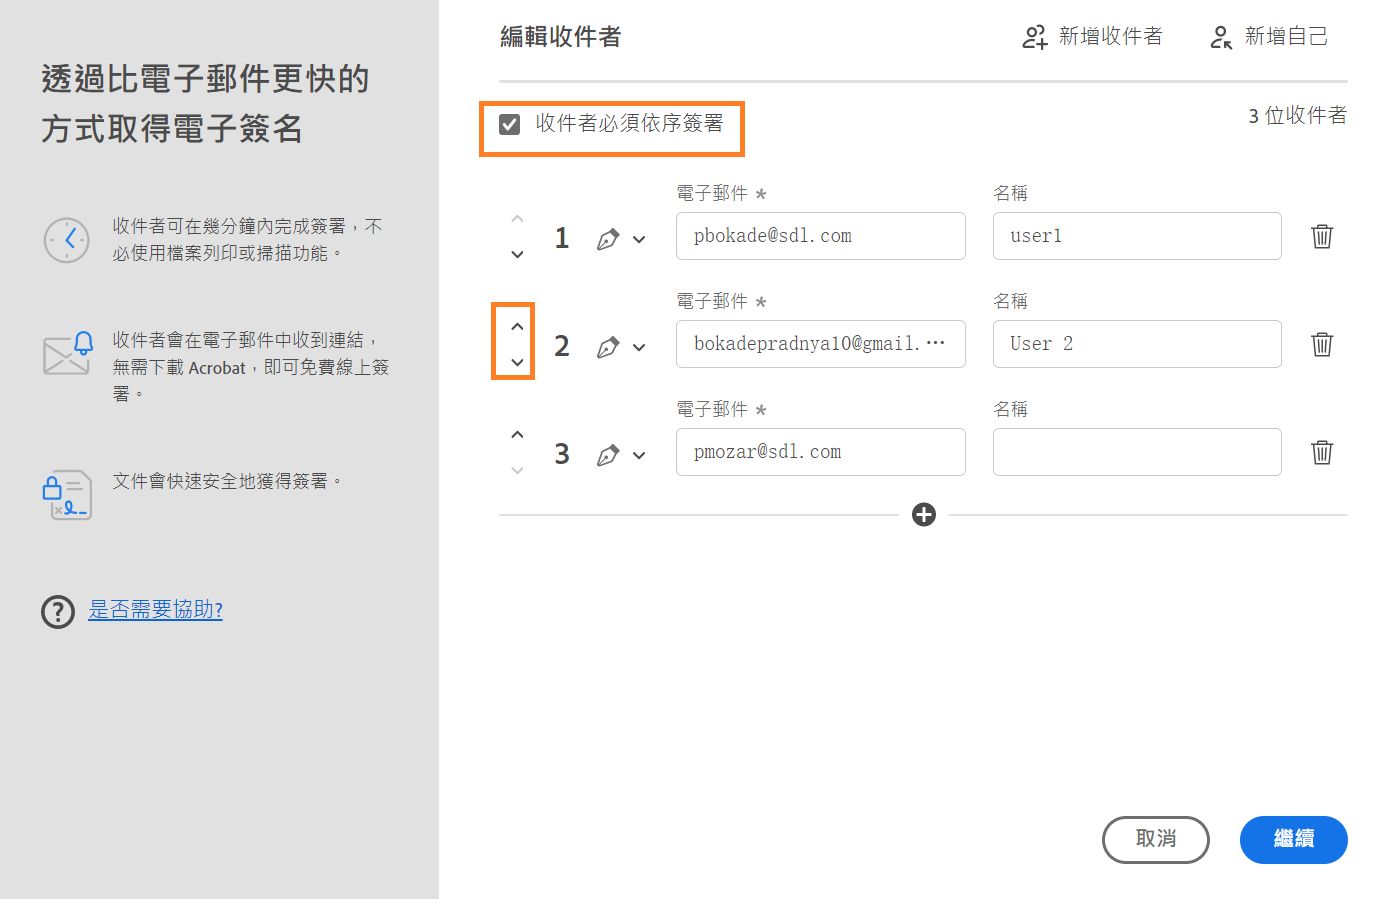The height and width of the screenshot is (899, 1396).
Task: Click the empty 名稱 field for recipient 3
Action: pyautogui.click(x=1136, y=452)
